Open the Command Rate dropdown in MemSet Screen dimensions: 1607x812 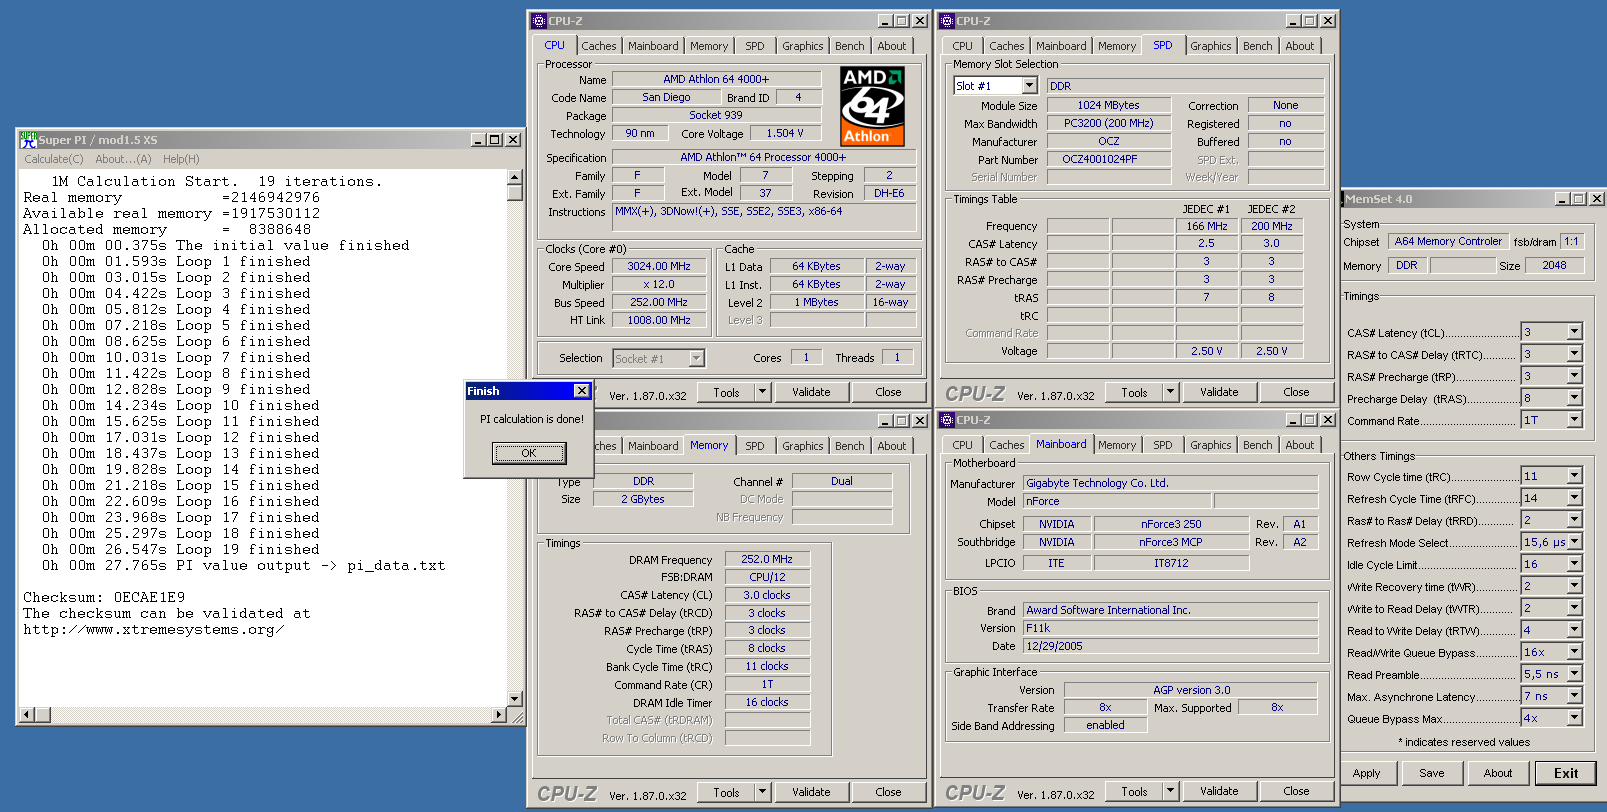pos(1574,420)
